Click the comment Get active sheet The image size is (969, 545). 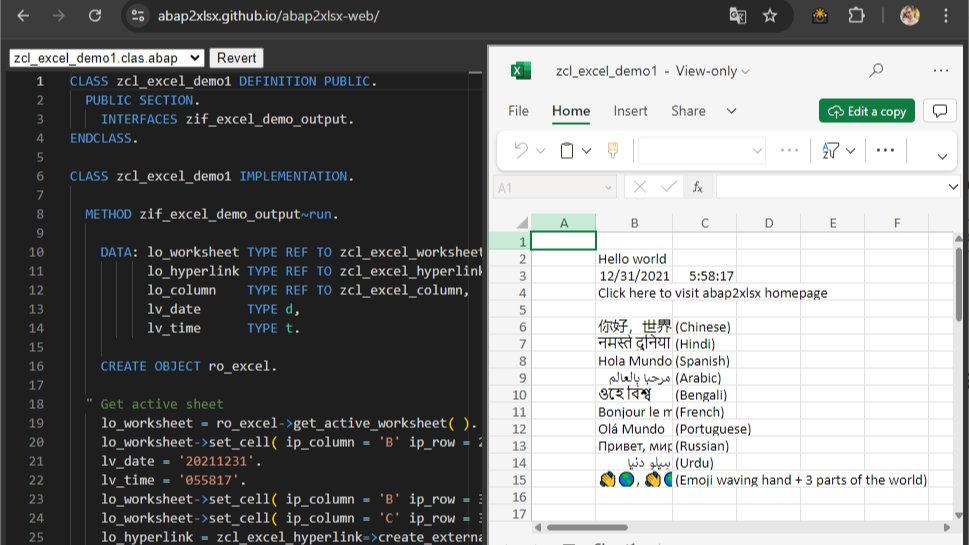tap(154, 404)
